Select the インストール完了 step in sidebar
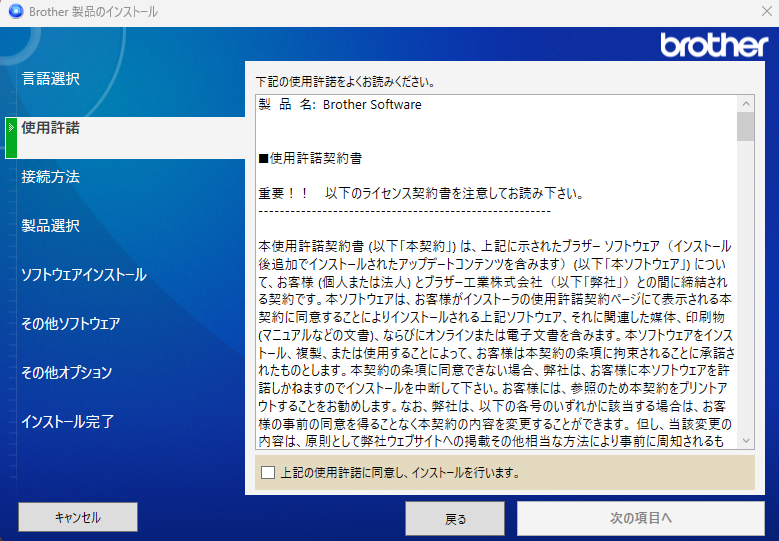779x541 pixels. tap(68, 422)
